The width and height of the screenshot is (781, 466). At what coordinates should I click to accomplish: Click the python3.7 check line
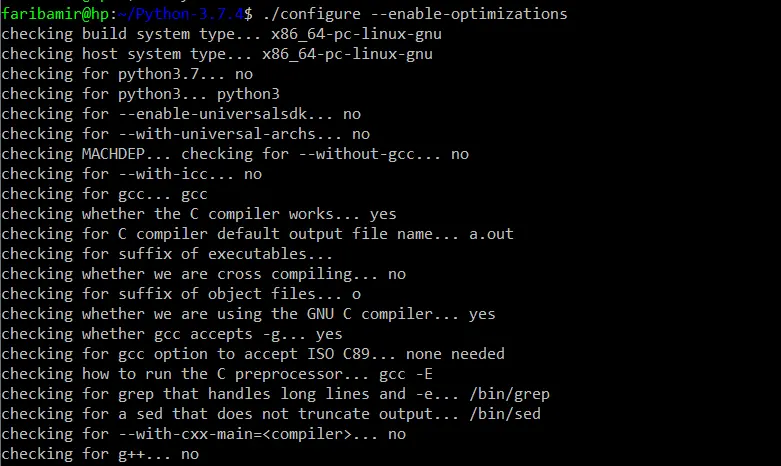point(127,74)
